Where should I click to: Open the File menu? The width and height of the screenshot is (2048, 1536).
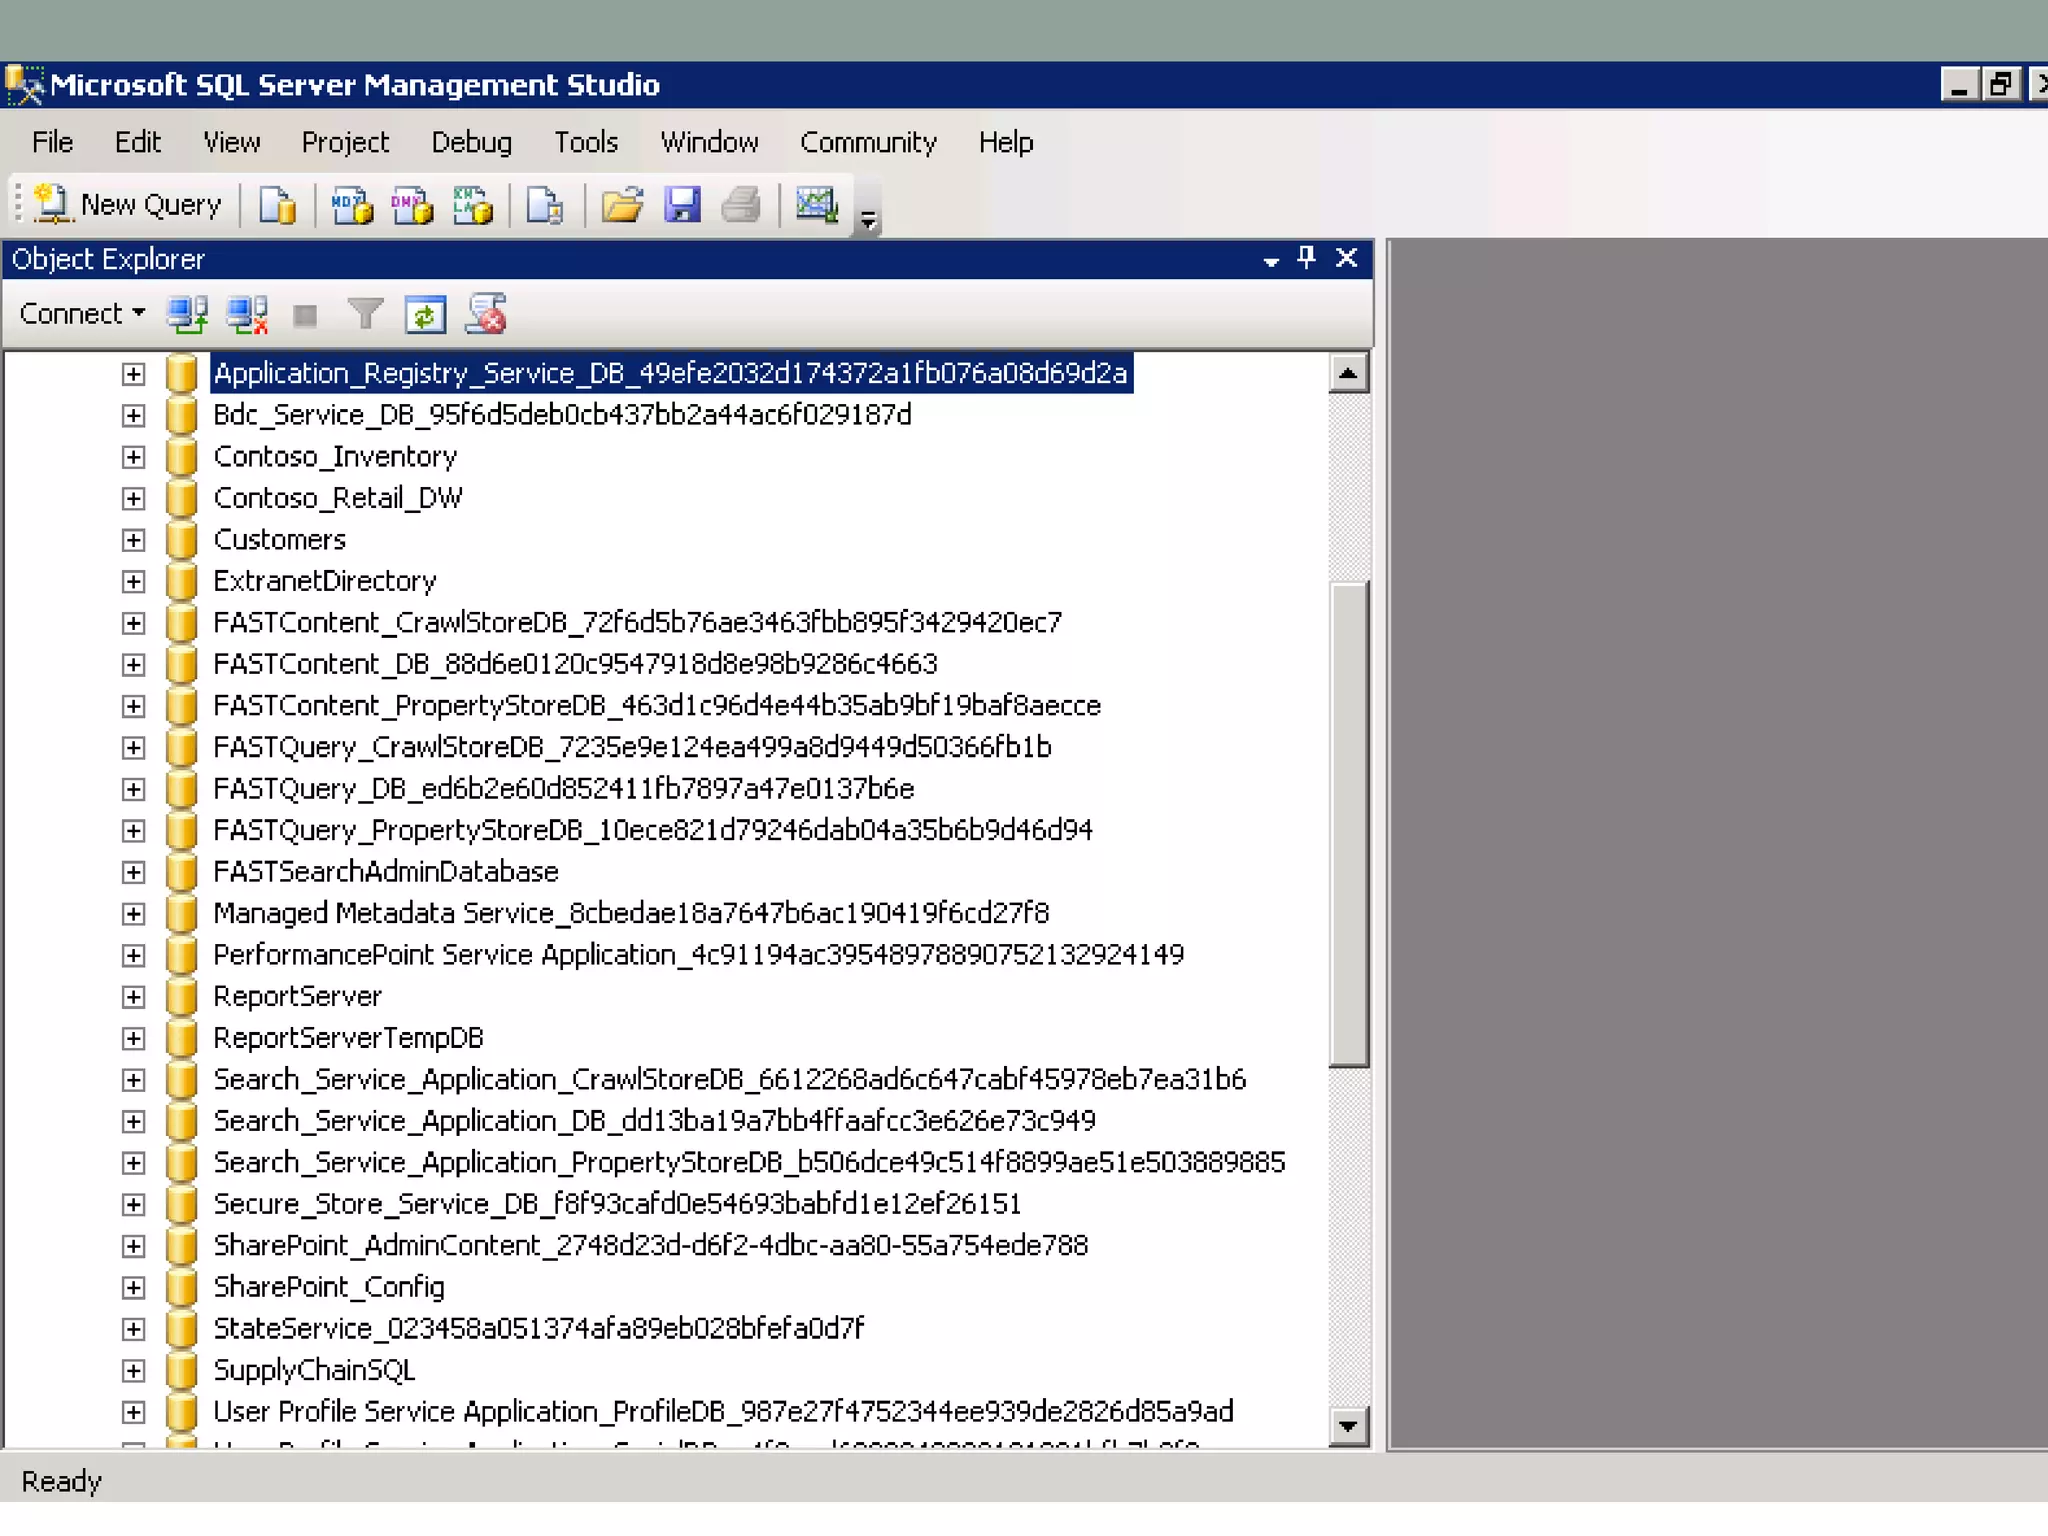point(52,143)
